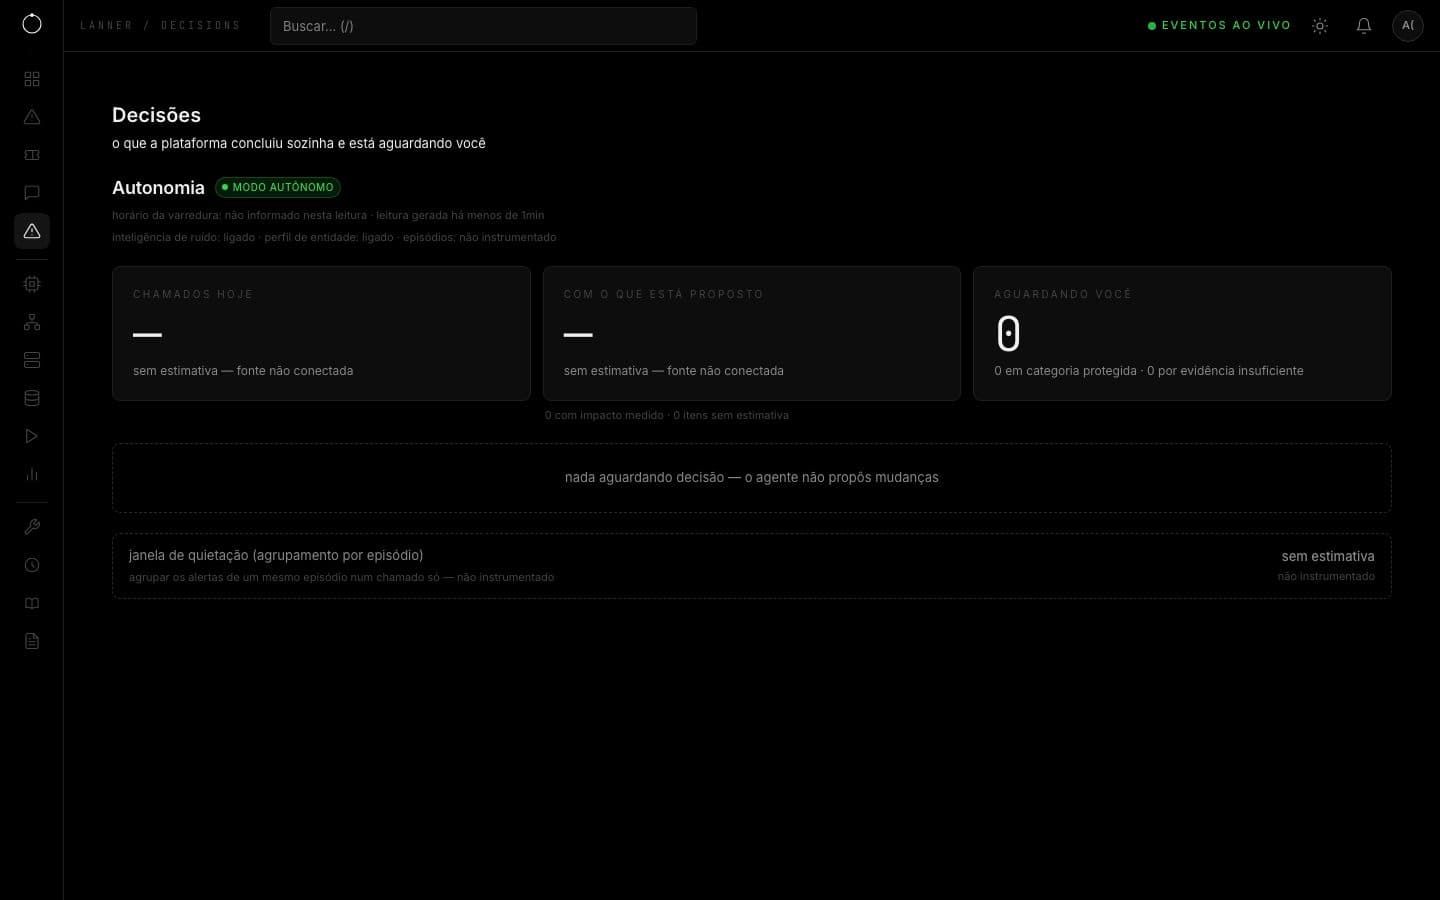This screenshot has height=900, width=1440.
Task: Click the 'sem estimativa' value in quietação row
Action: [1328, 556]
